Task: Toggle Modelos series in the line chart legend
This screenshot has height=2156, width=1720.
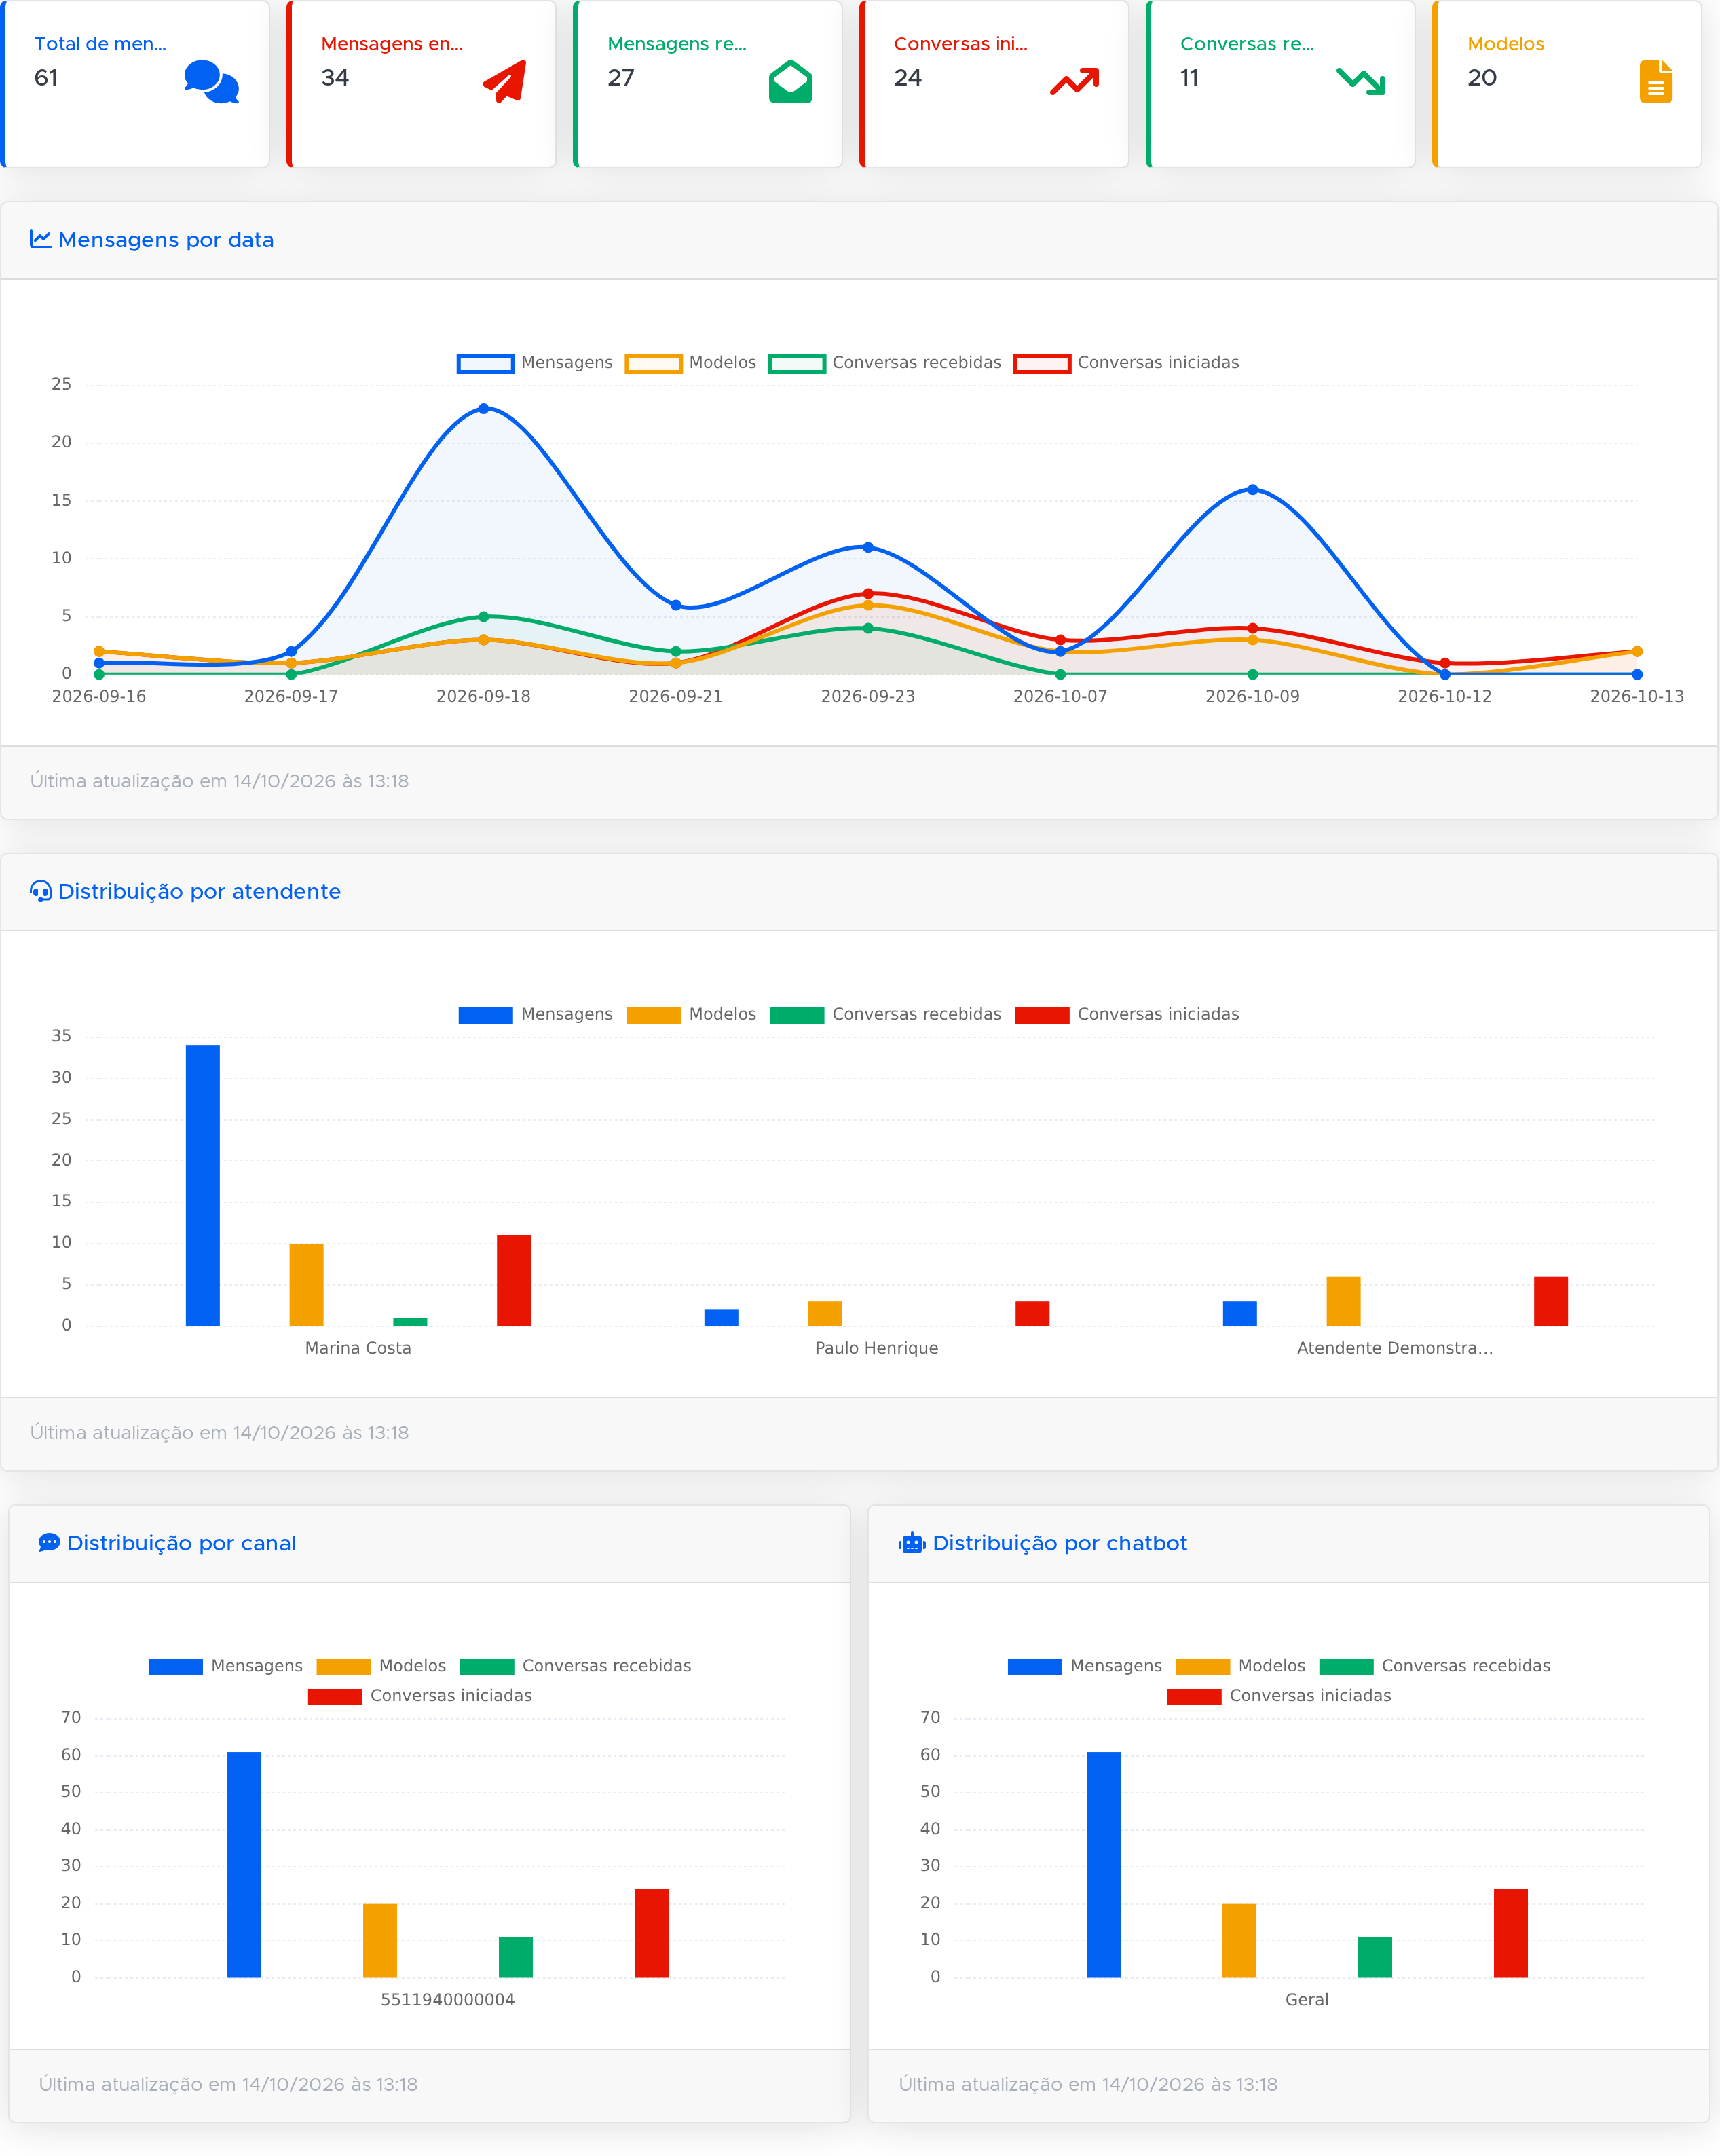Action: [x=691, y=363]
